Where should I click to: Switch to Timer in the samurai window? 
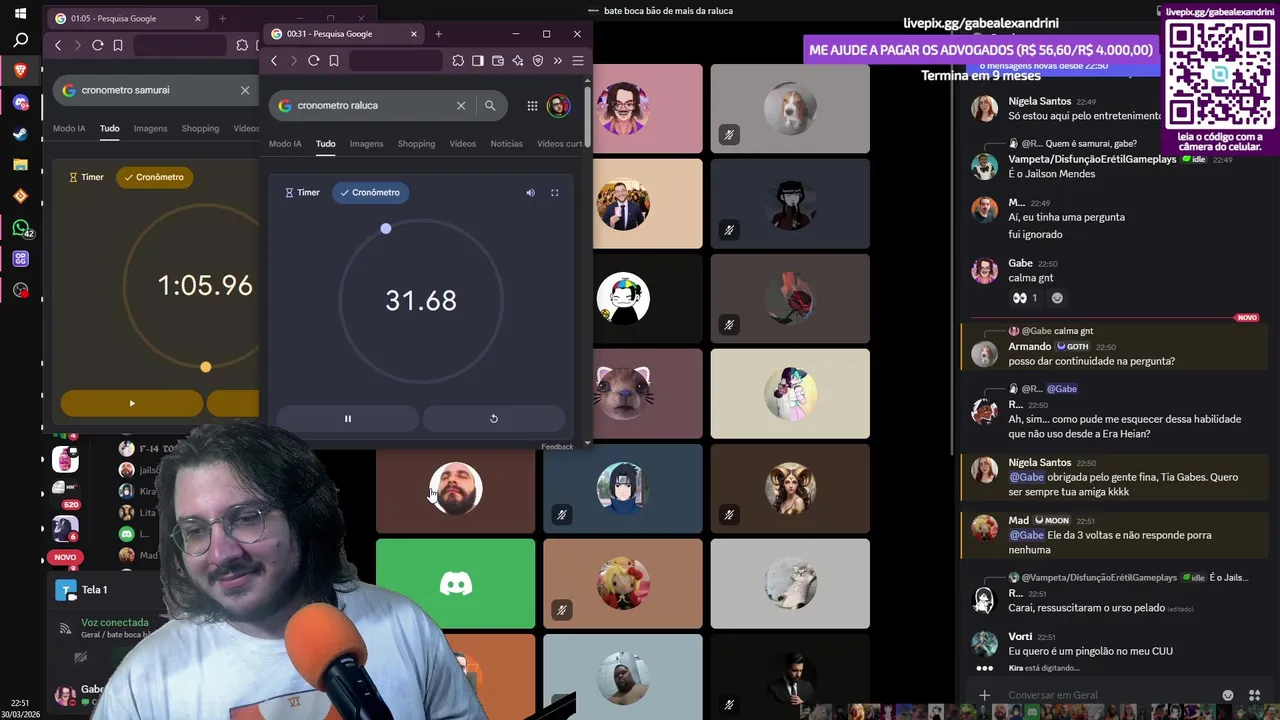tap(86, 177)
